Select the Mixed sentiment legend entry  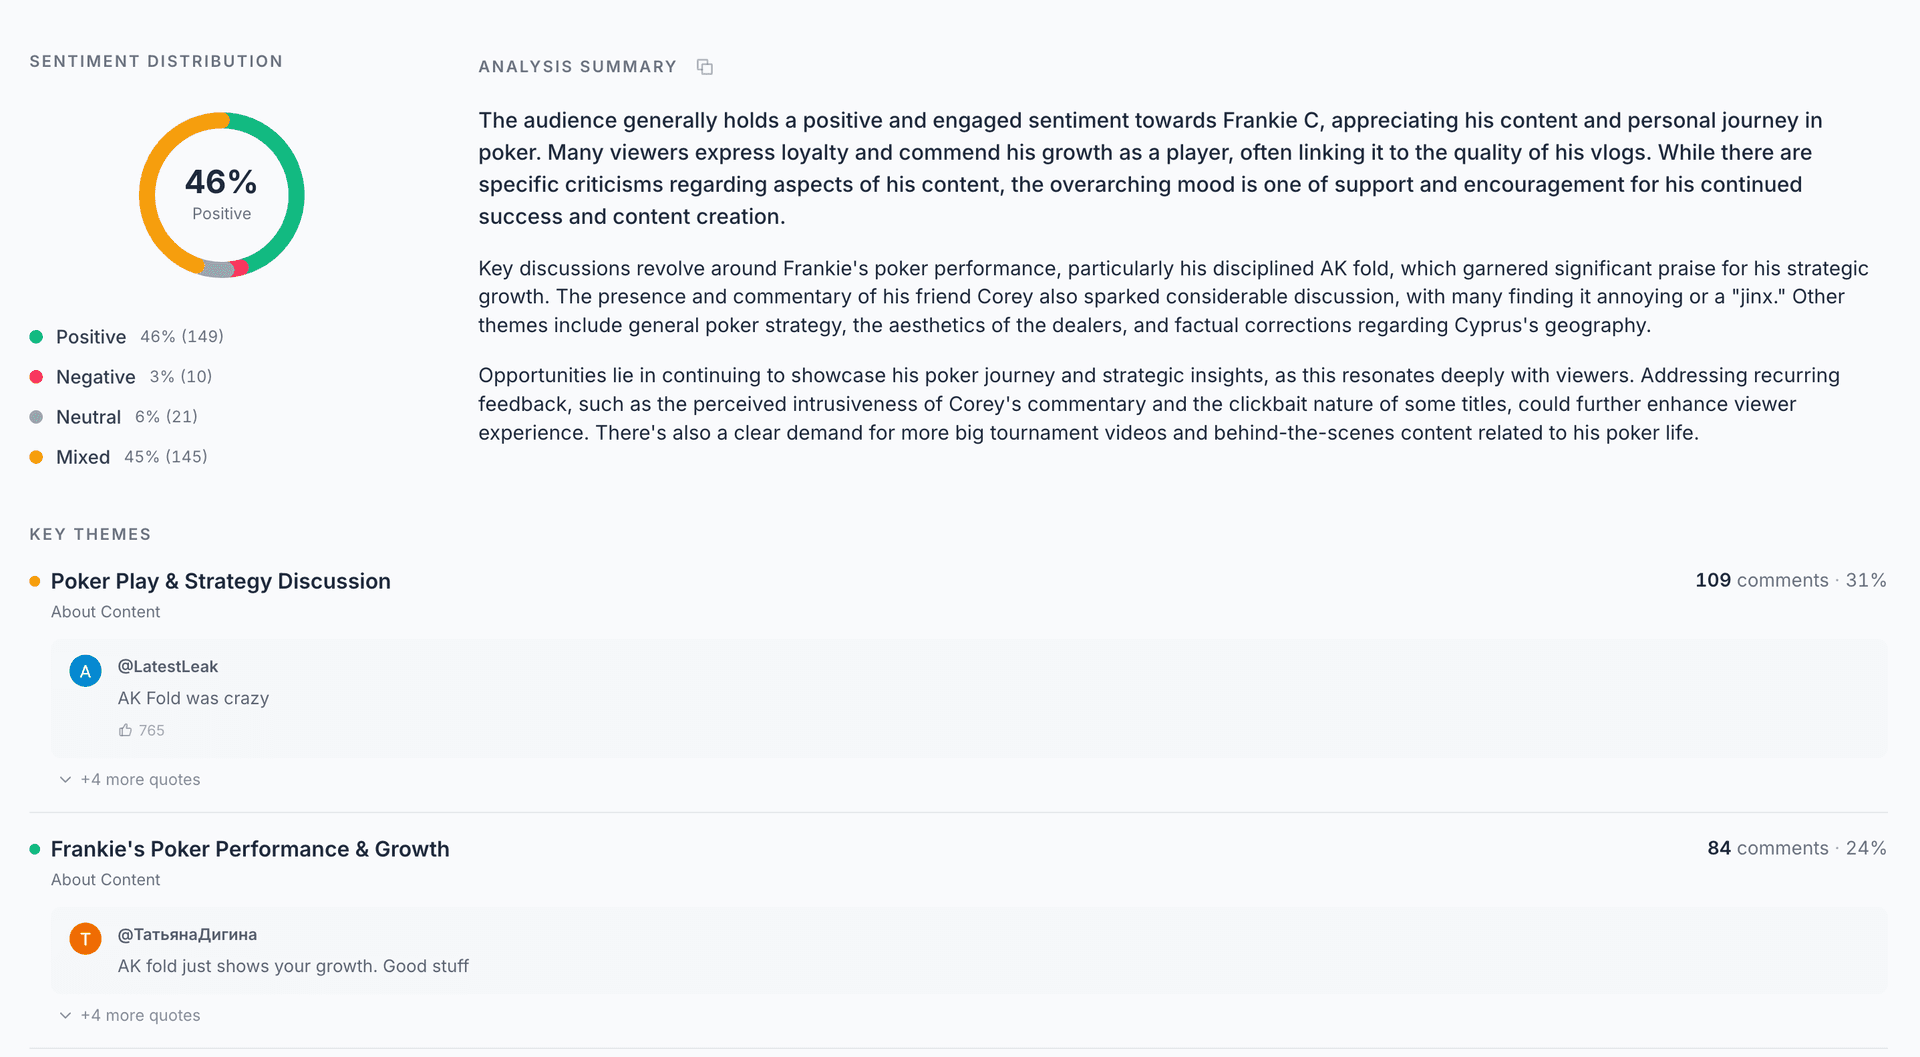(83, 457)
